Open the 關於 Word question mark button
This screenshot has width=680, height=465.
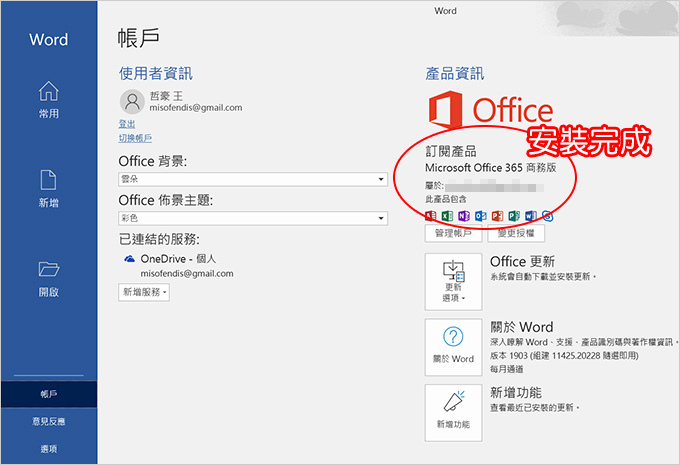pyautogui.click(x=453, y=347)
